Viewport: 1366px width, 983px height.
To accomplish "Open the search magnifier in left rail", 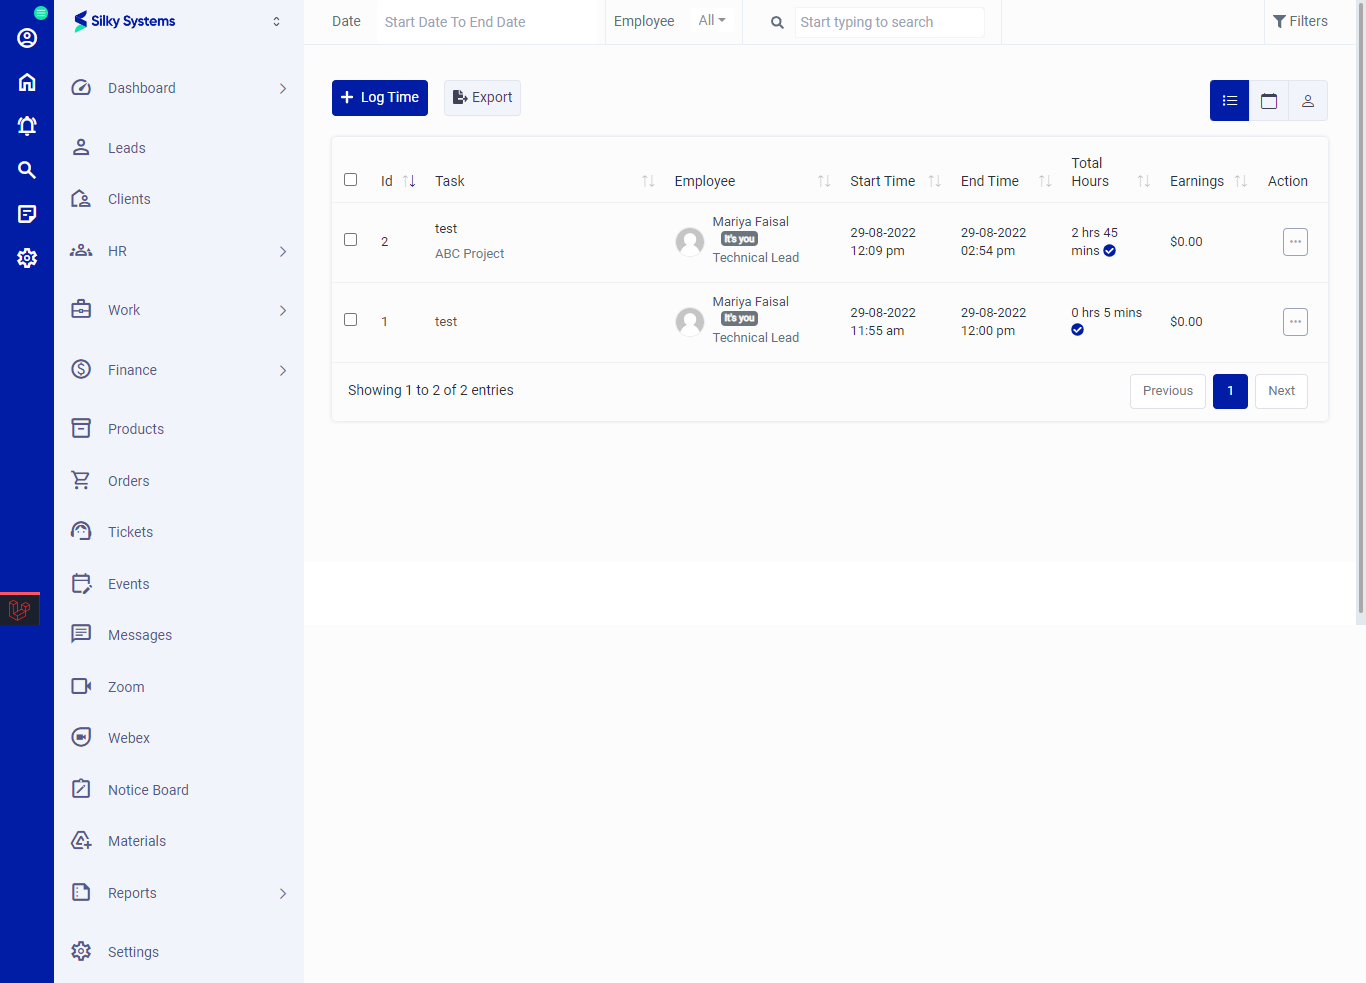I will tap(27, 170).
